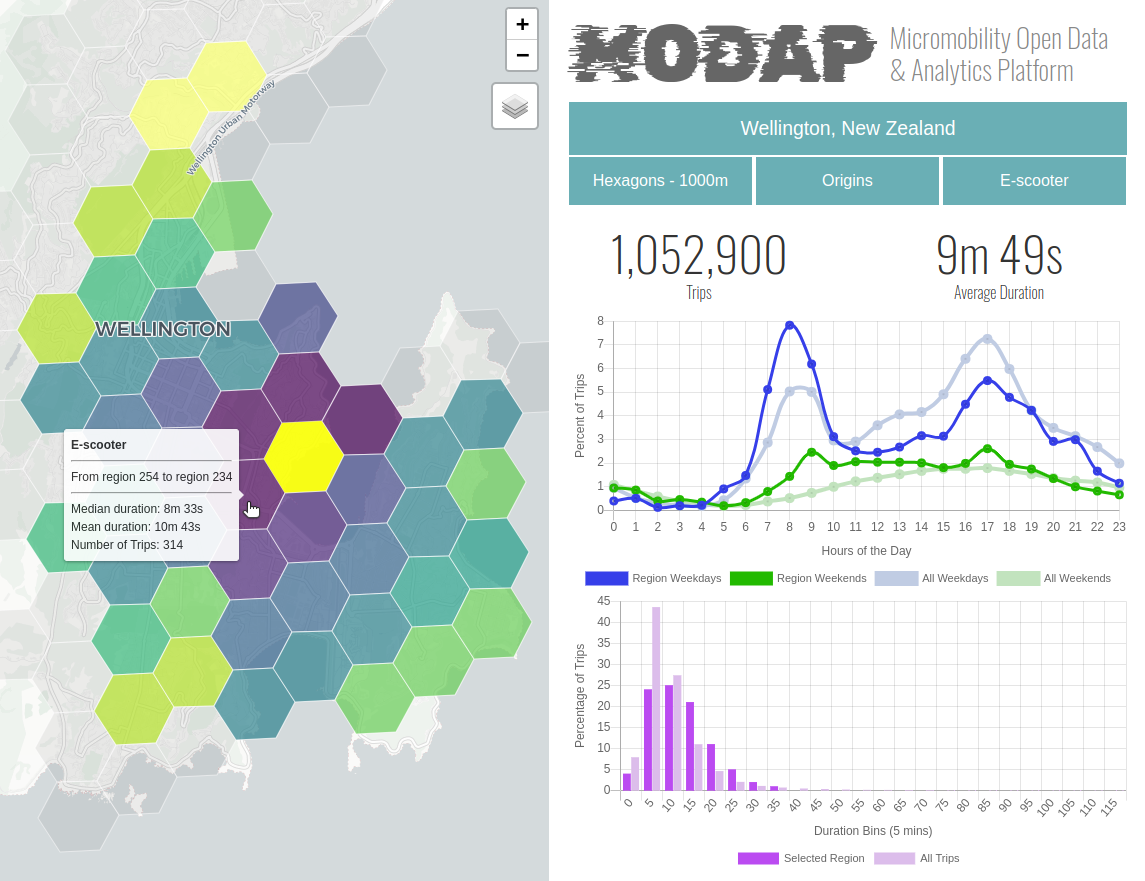Toggle Region Weekdays legend series

(653, 578)
